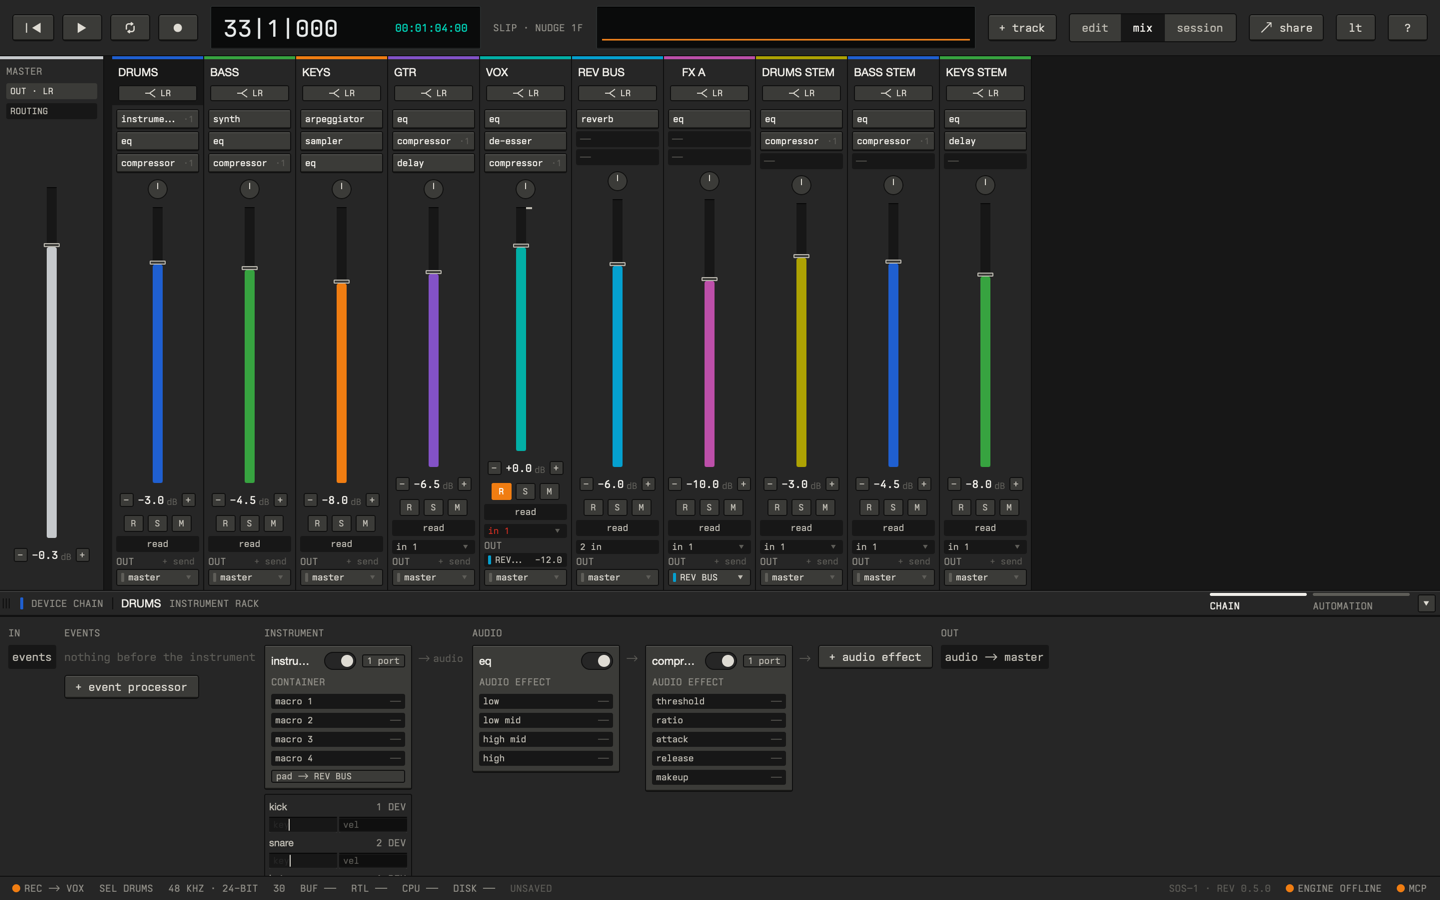Open the FX A output REV BUS dropdown
Viewport: 1440px width, 900px height.
point(709,577)
